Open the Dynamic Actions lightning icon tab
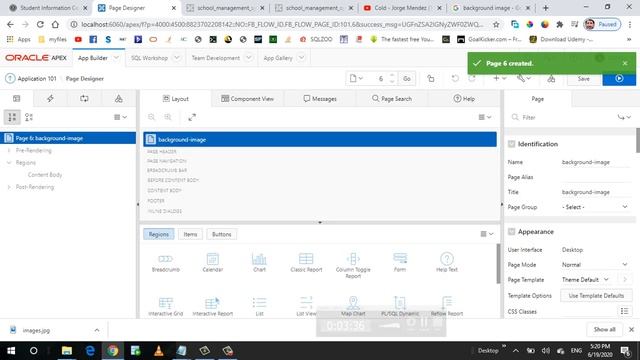 coord(50,98)
